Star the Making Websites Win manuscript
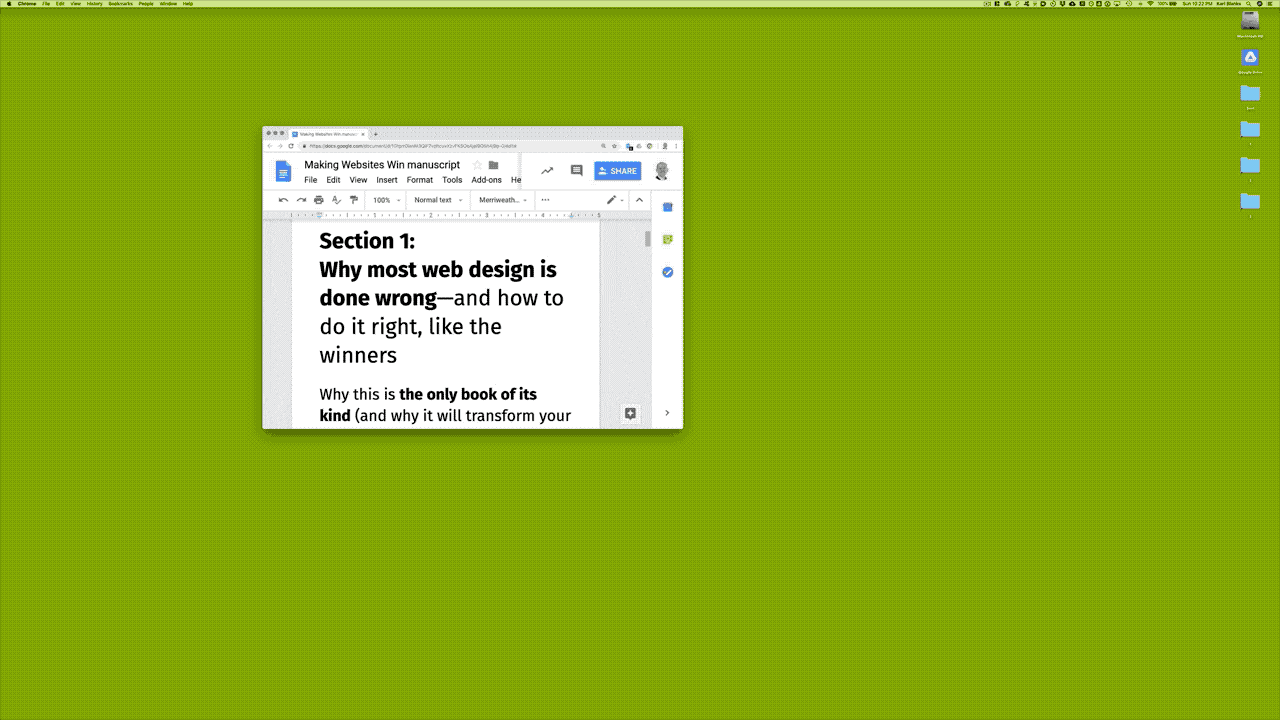This screenshot has width=1280, height=720. click(x=477, y=165)
